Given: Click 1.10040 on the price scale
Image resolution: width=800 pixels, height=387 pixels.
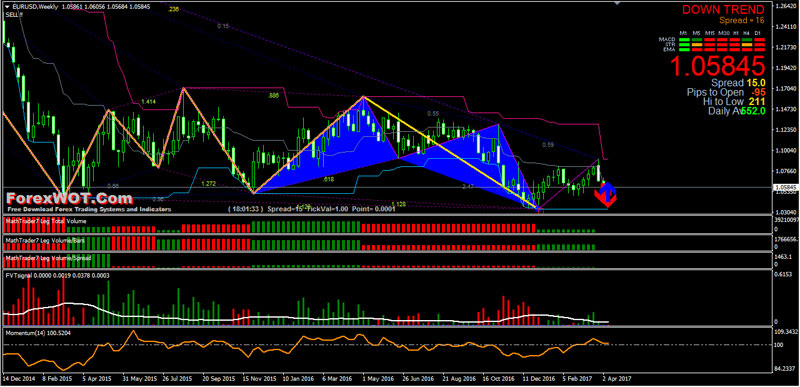Looking at the screenshot, I should (x=786, y=150).
